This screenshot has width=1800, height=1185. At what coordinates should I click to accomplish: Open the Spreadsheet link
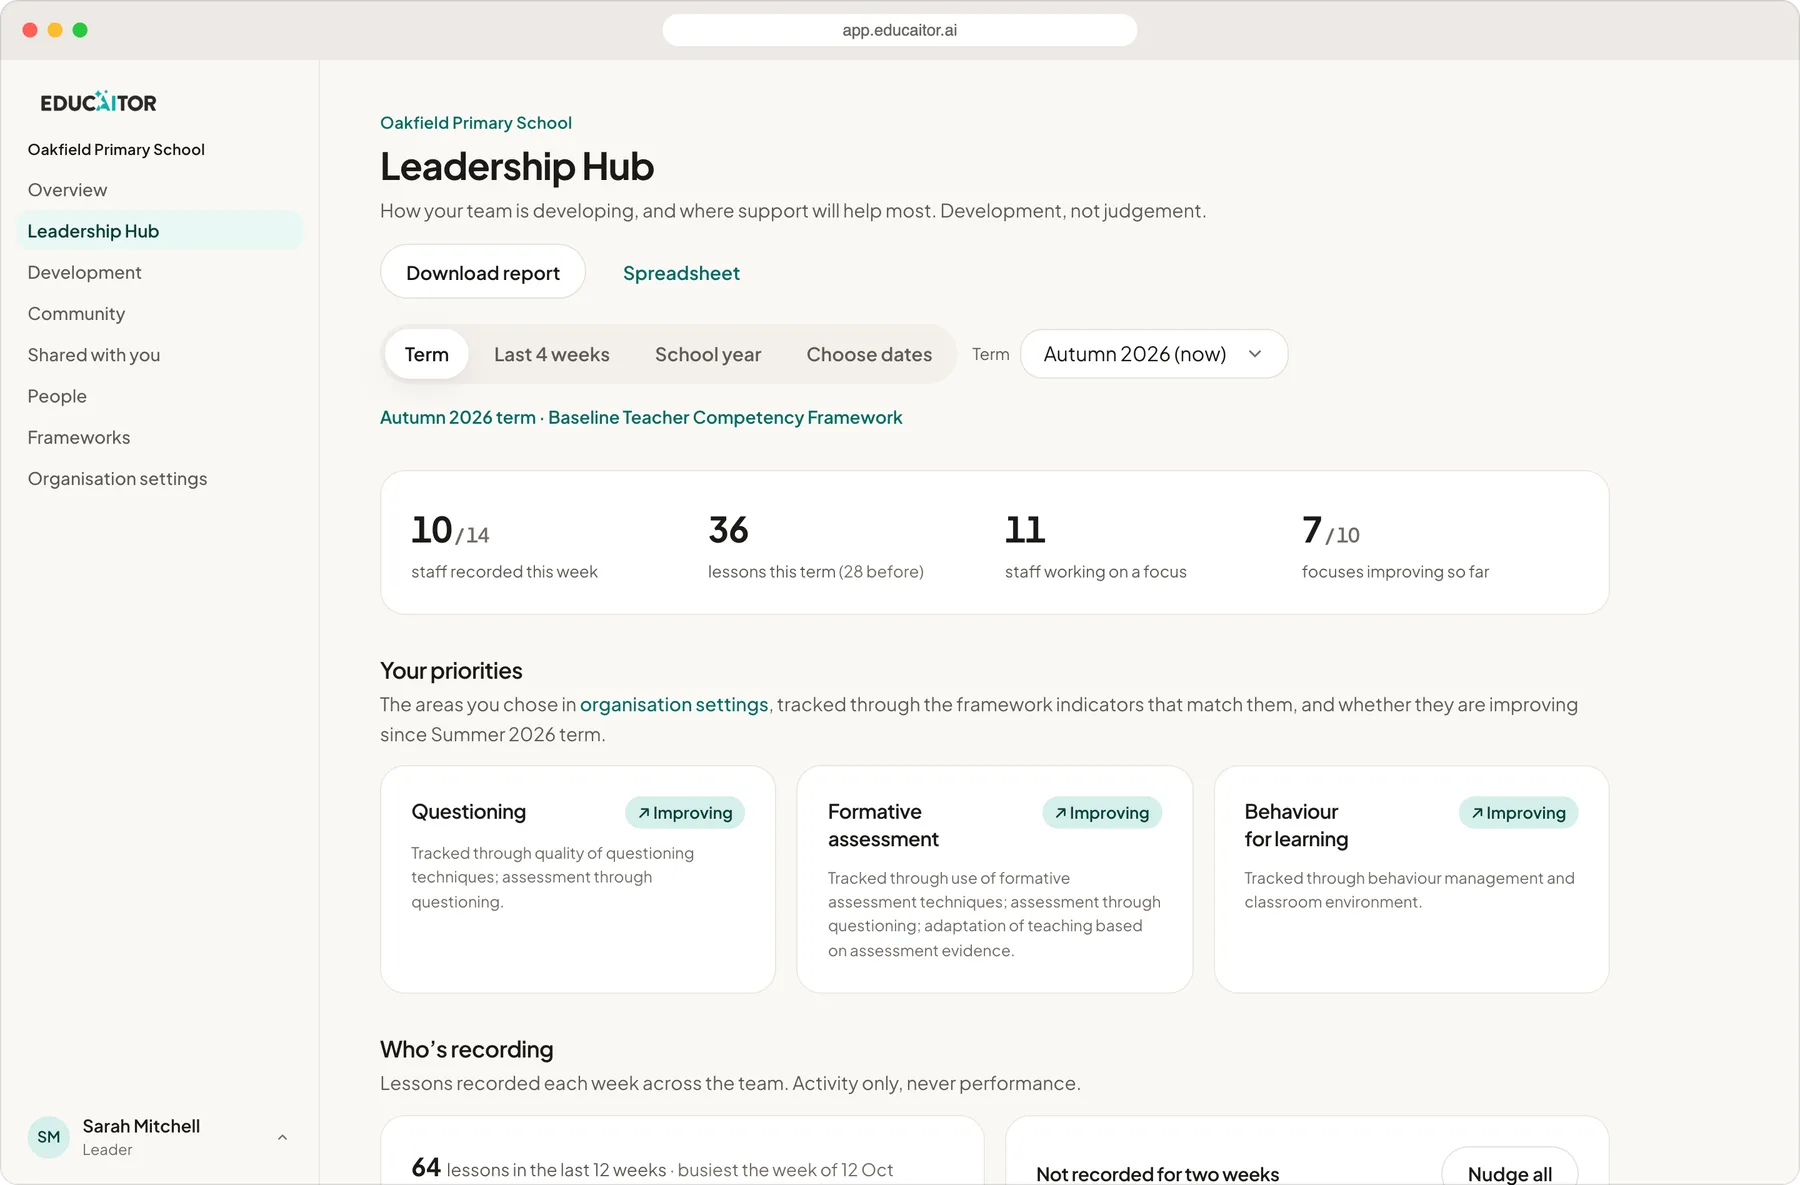(681, 273)
